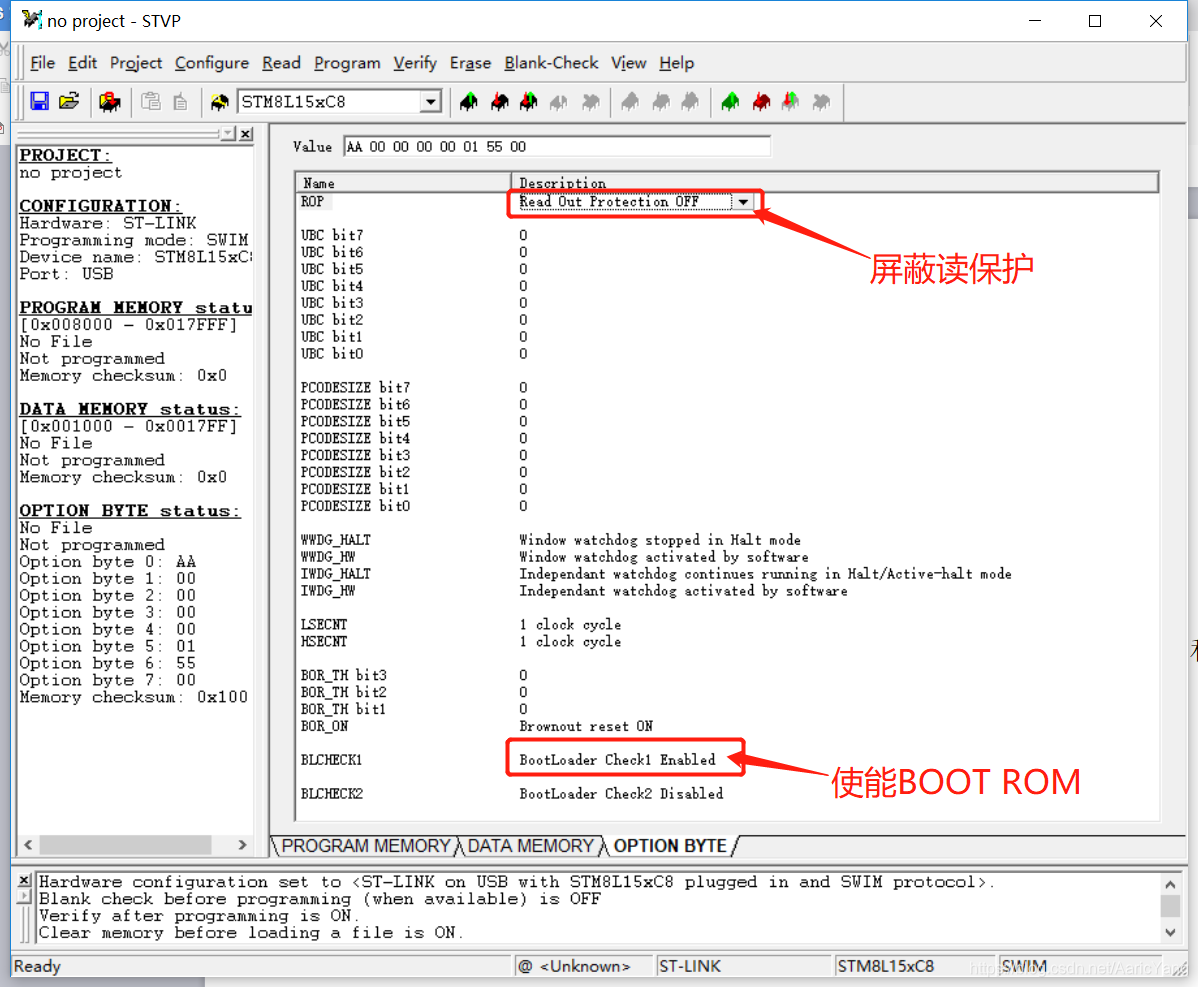Click Program current tab icon (red arrow)
This screenshot has height=987, width=1198.
click(500, 102)
